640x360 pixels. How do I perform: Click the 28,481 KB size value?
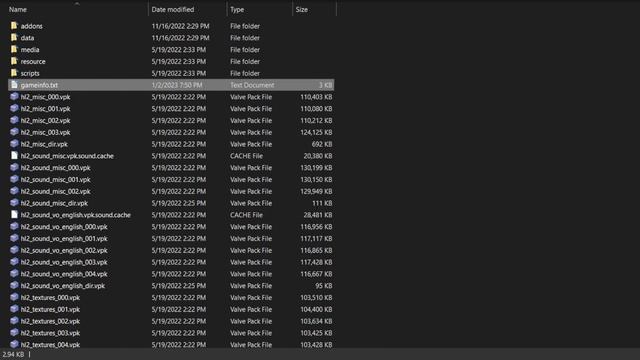click(318, 215)
